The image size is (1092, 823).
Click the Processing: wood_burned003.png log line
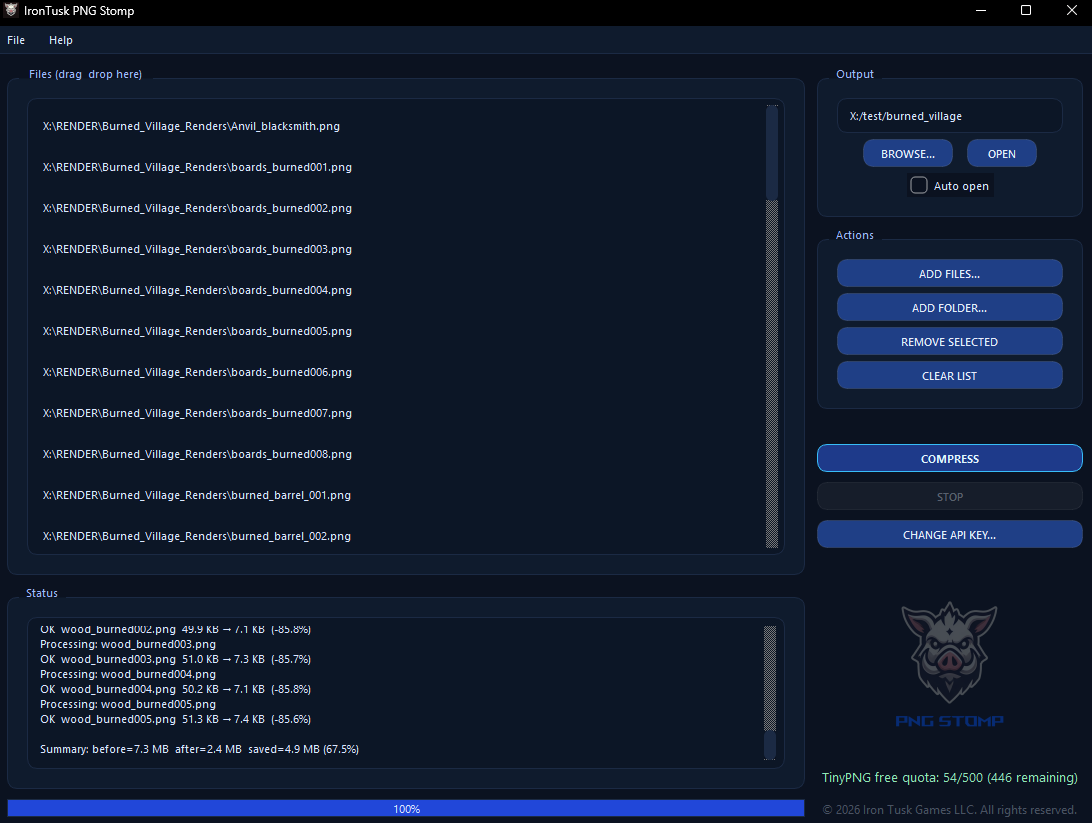tap(128, 644)
